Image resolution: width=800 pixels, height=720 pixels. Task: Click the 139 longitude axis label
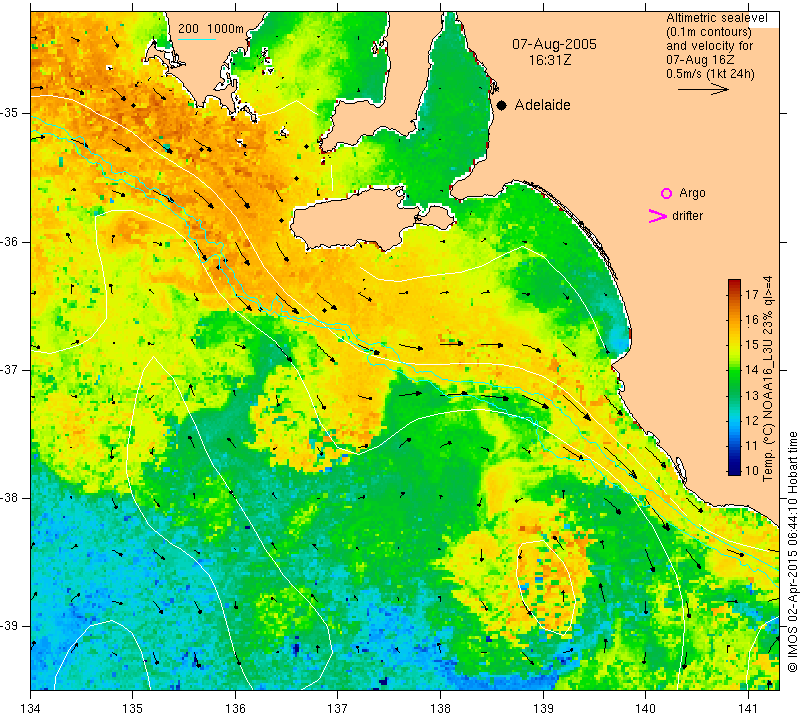click(543, 709)
